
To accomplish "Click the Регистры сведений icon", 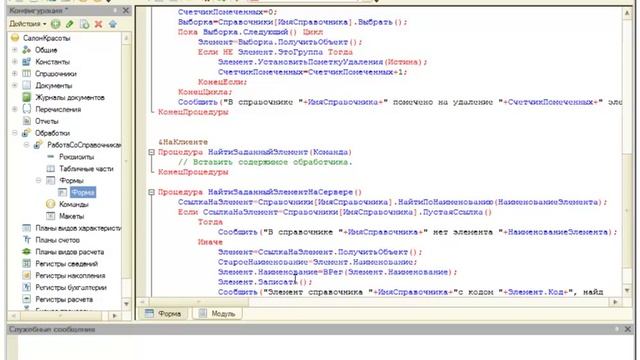I will (27, 263).
